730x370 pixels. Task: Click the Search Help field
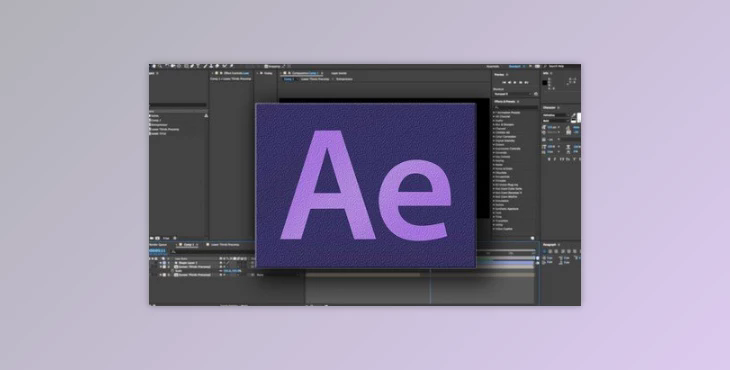pyautogui.click(x=562, y=67)
